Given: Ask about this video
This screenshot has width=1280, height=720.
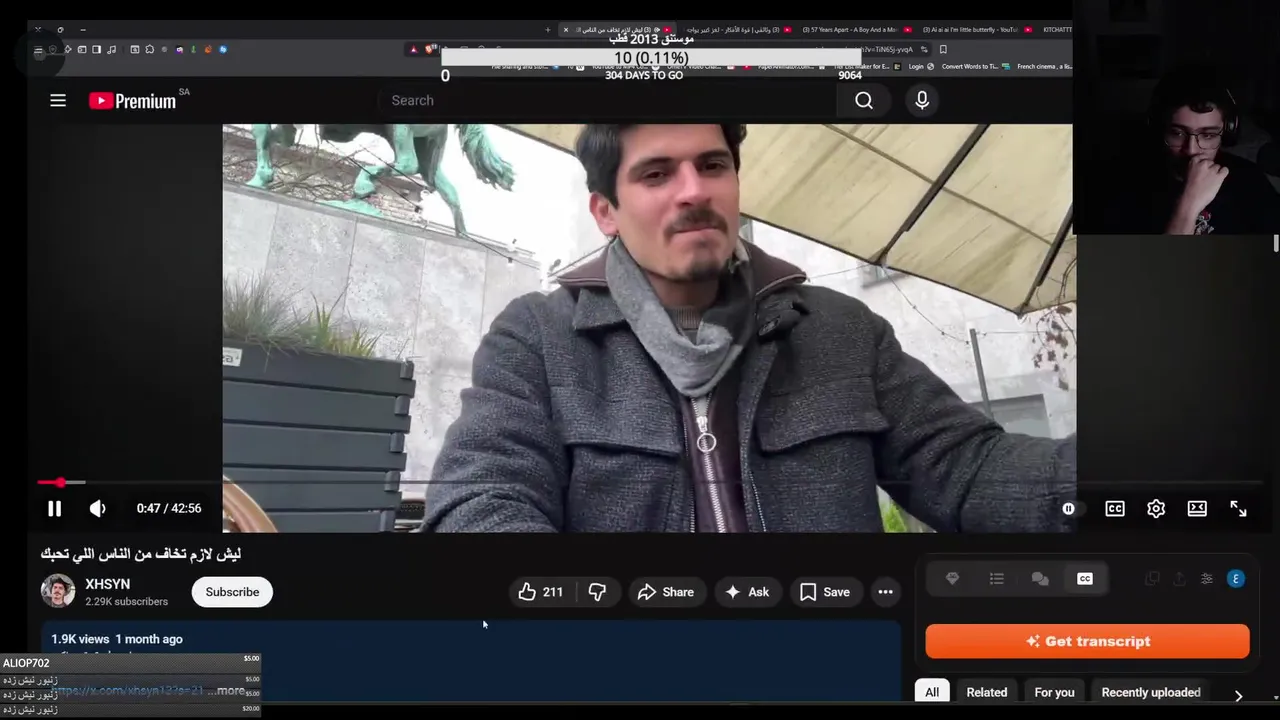Looking at the screenshot, I should tap(747, 592).
